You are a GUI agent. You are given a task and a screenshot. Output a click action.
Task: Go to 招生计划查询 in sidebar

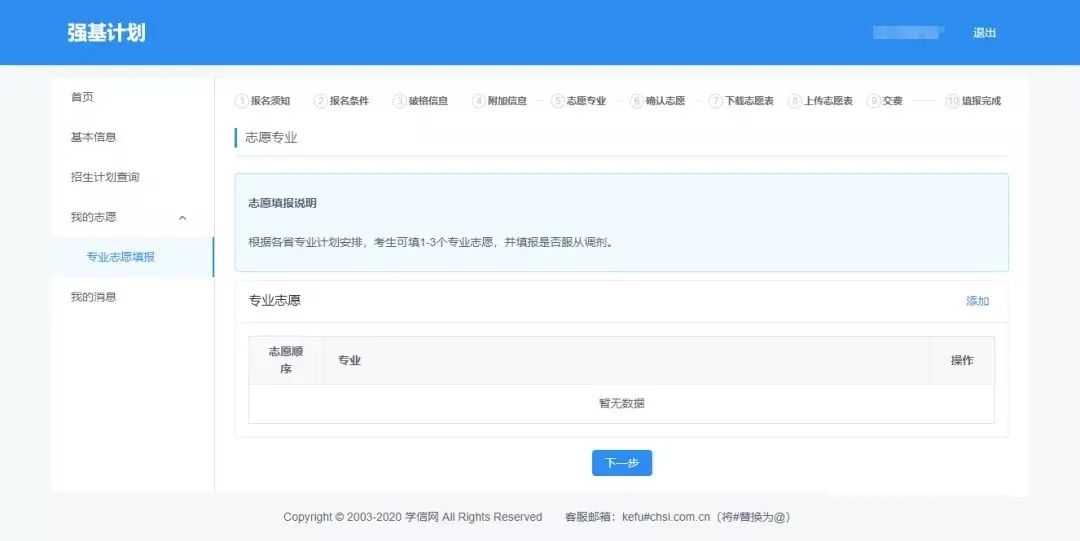coord(104,177)
